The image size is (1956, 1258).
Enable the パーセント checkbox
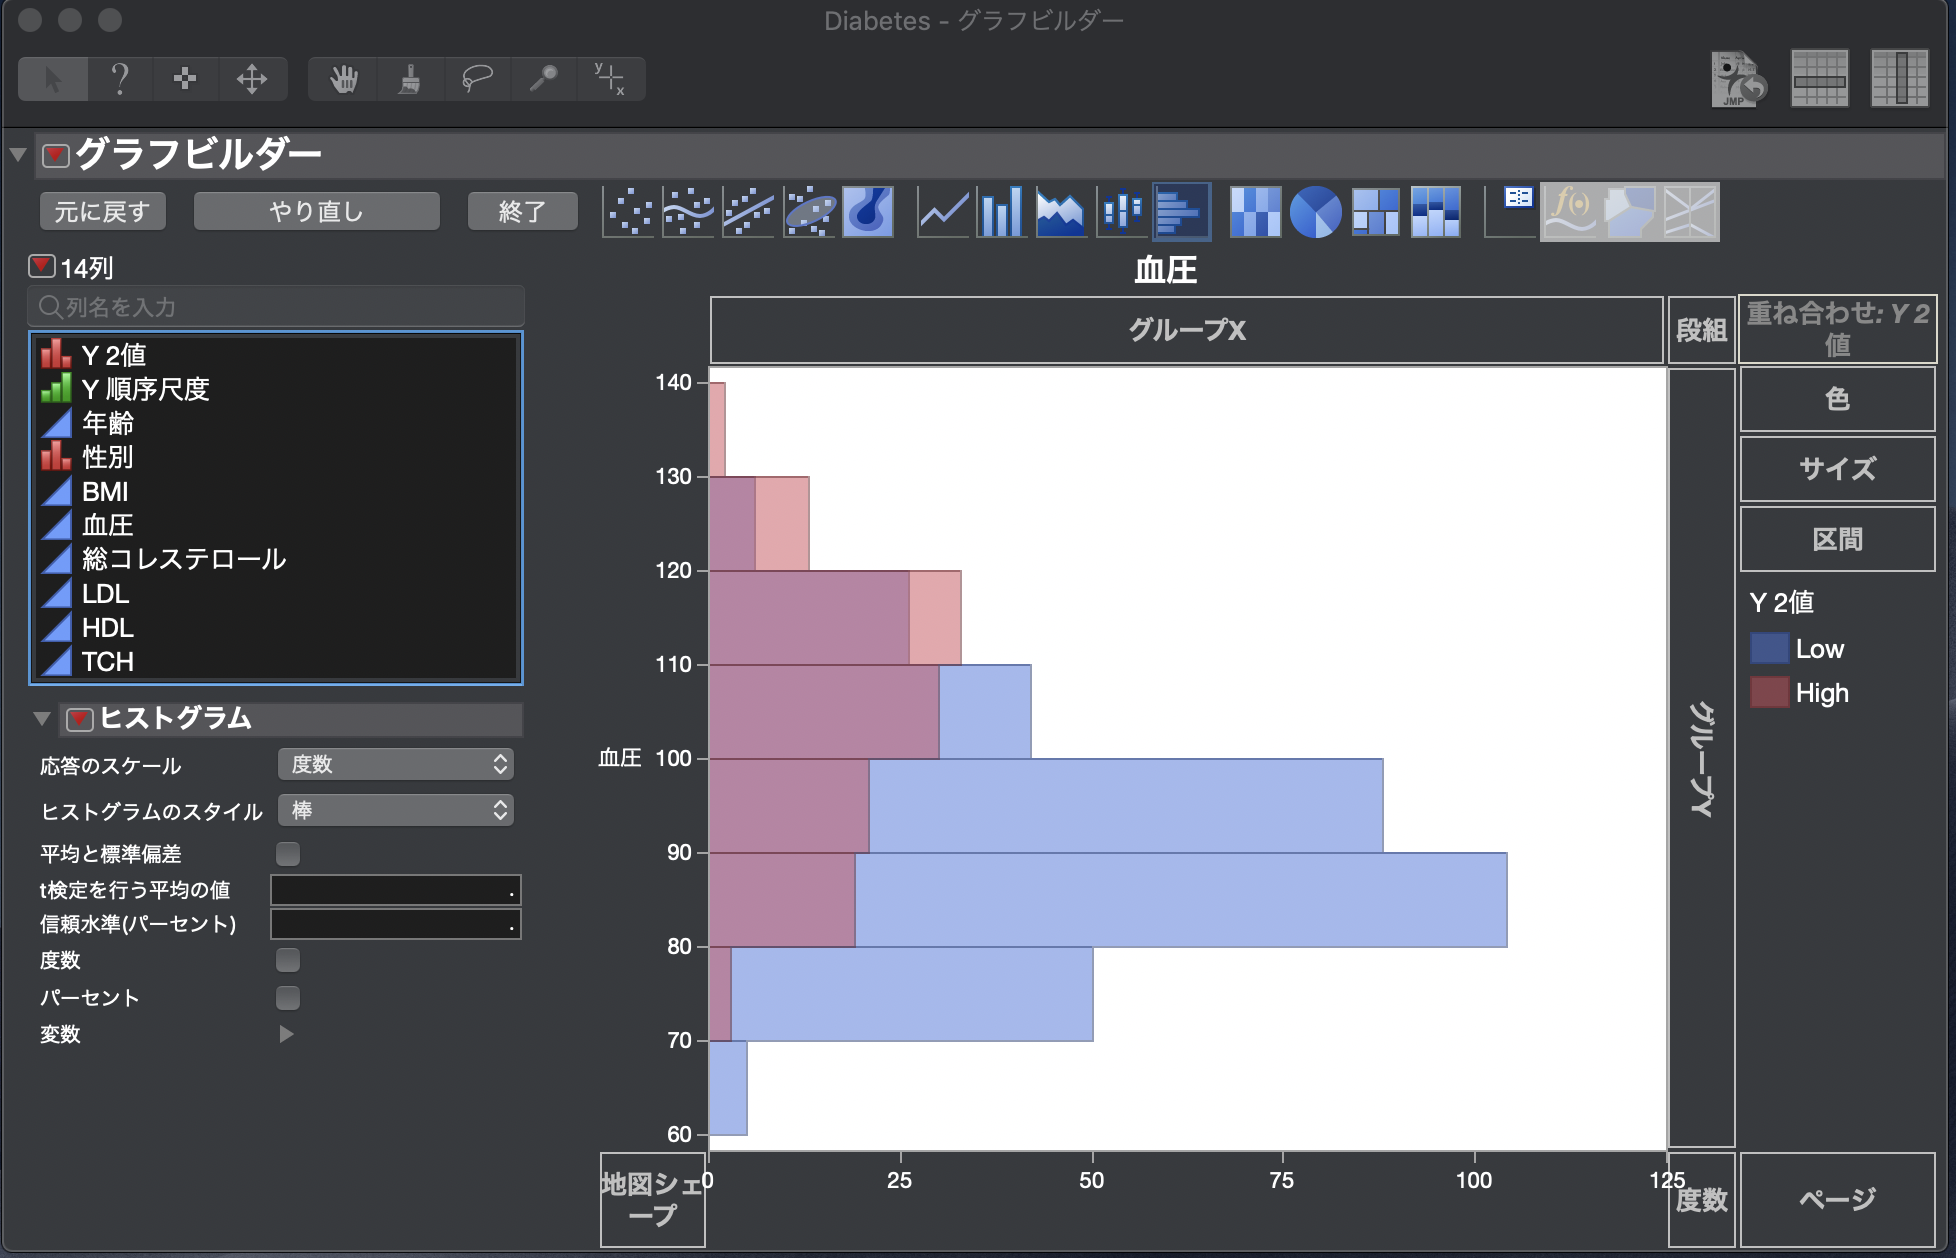click(x=288, y=997)
